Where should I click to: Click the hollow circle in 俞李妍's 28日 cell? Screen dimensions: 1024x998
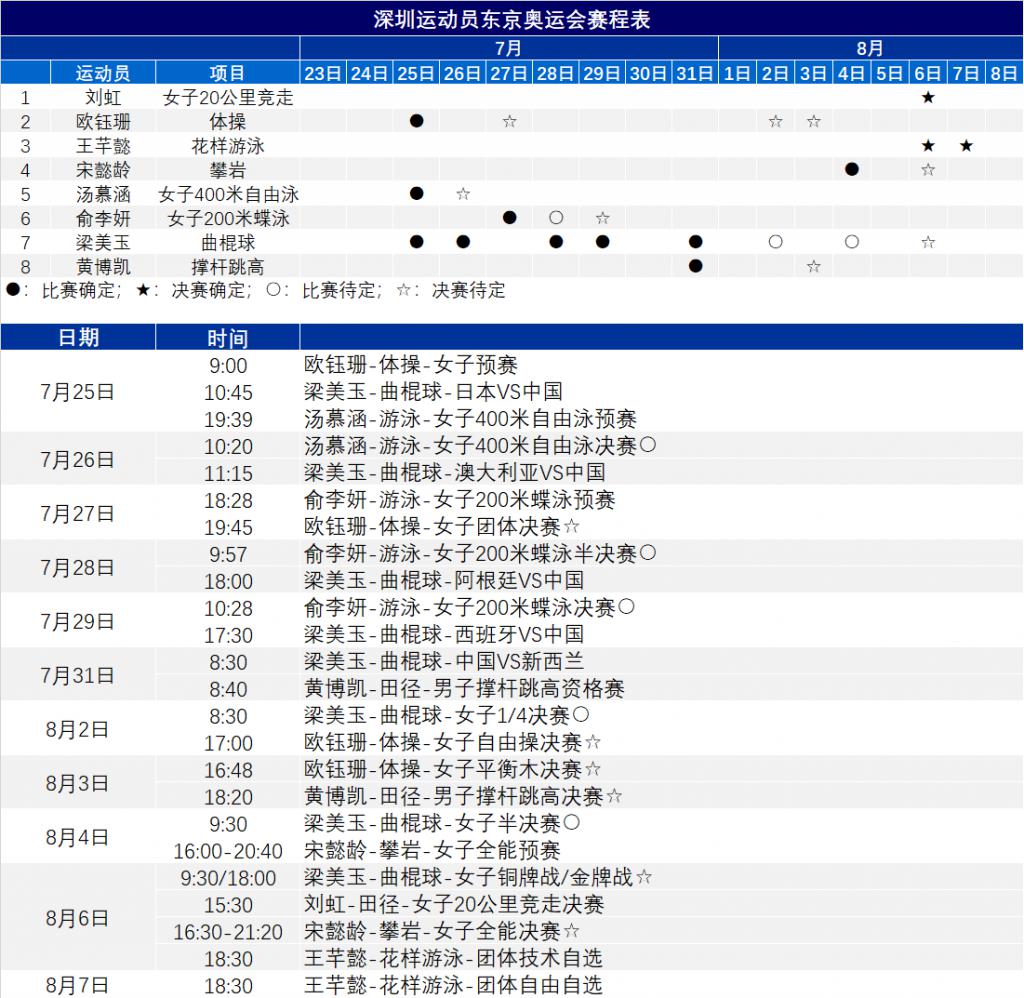click(556, 218)
